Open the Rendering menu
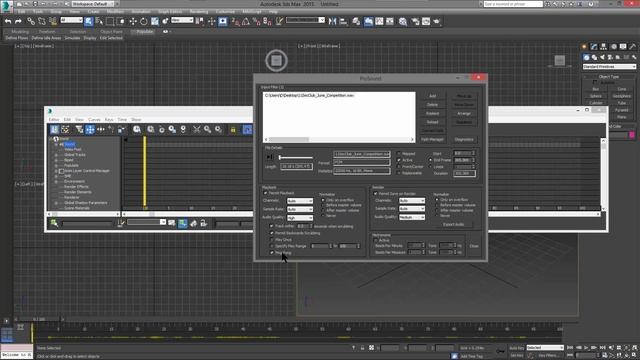 pyautogui.click(x=199, y=11)
